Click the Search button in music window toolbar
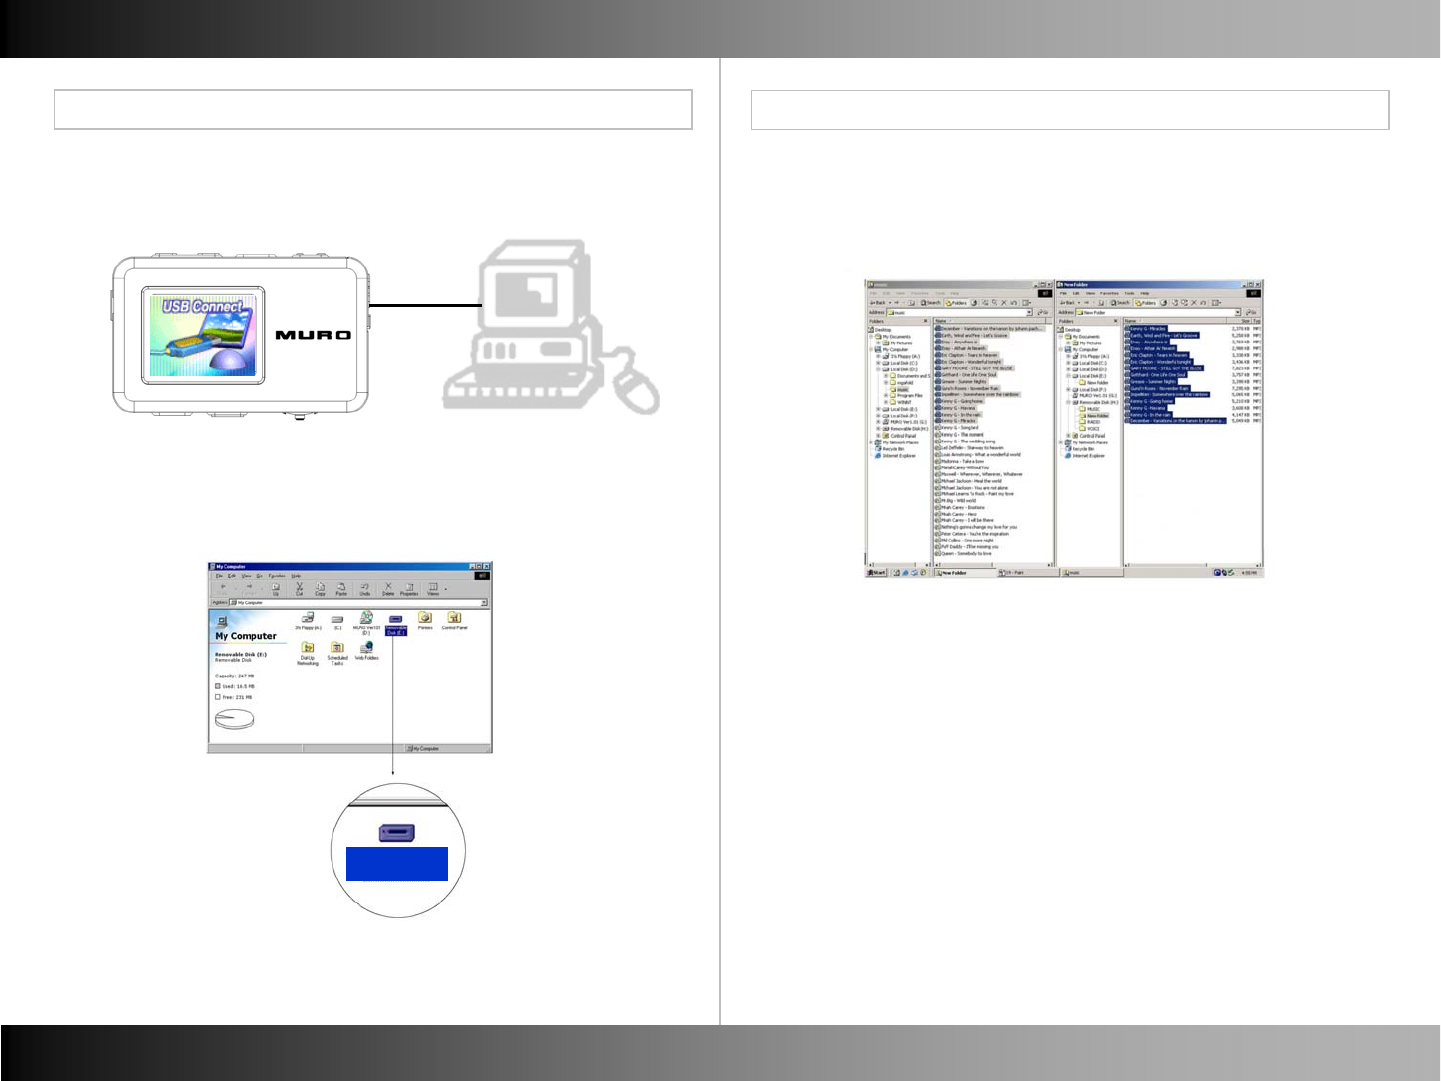 click(x=931, y=302)
